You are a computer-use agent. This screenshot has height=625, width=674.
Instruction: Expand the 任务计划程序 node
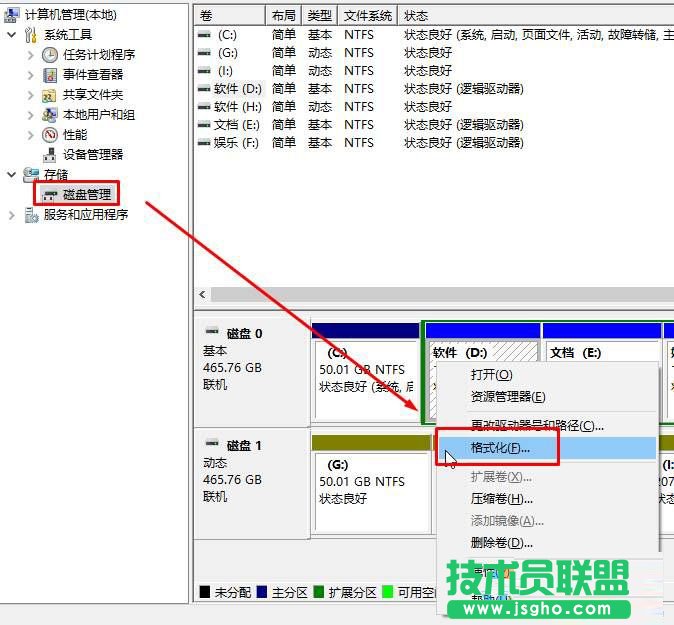click(31, 55)
